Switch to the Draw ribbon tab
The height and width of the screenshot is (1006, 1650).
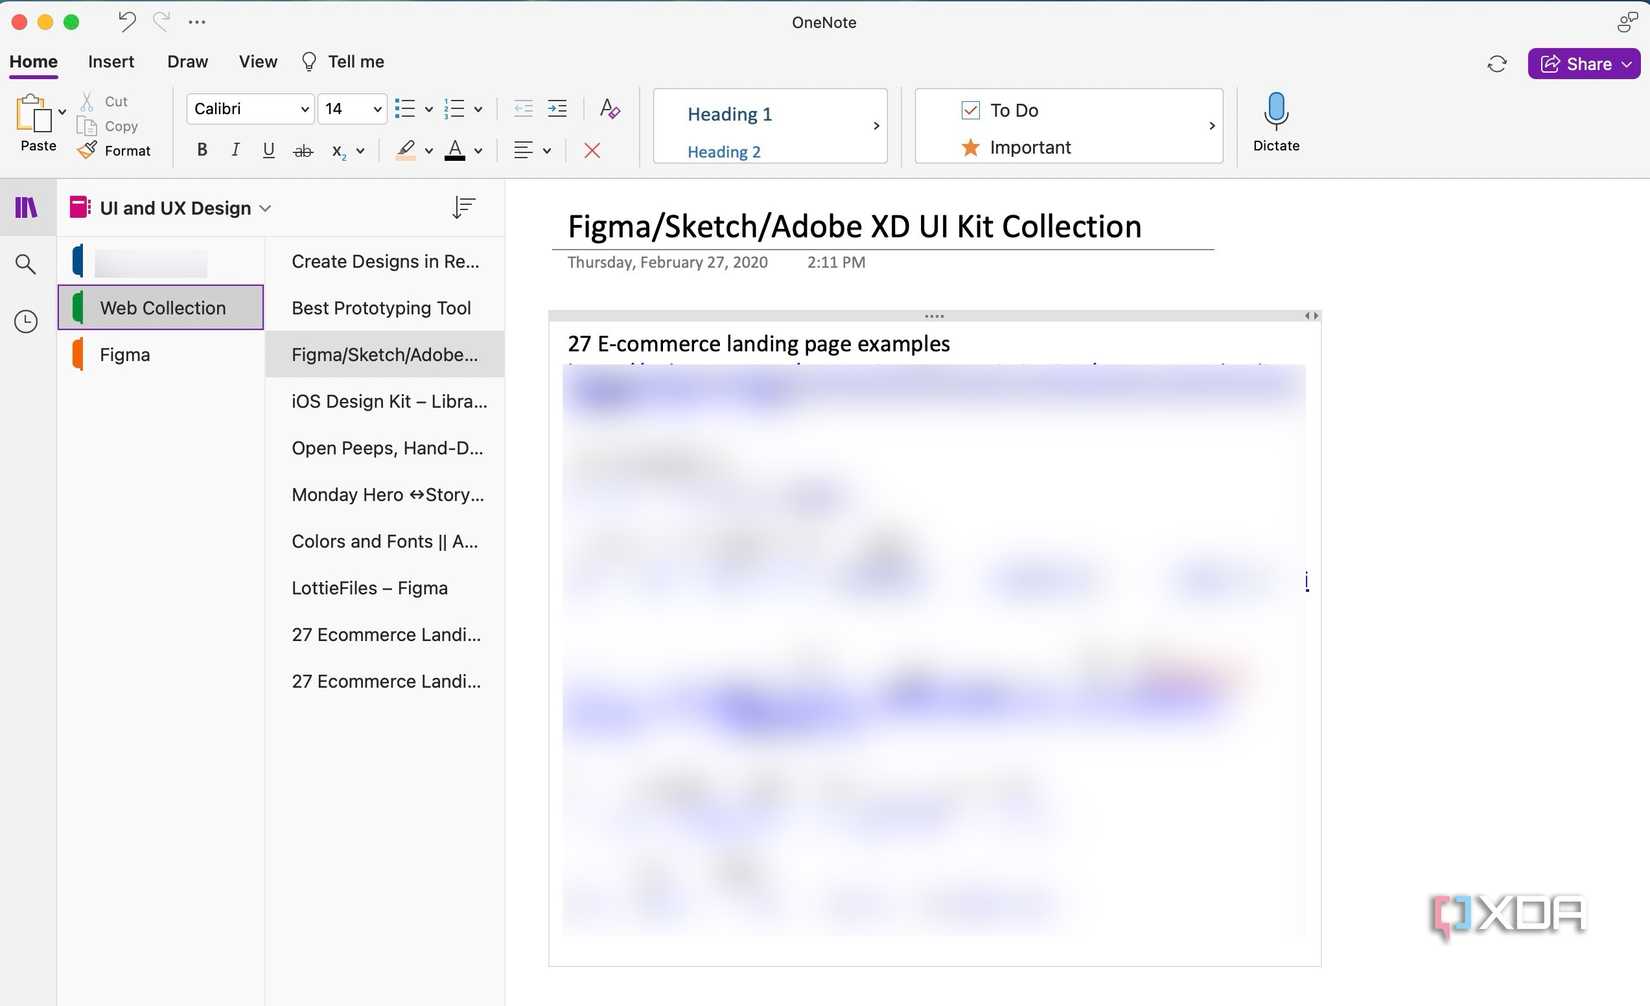pyautogui.click(x=187, y=61)
